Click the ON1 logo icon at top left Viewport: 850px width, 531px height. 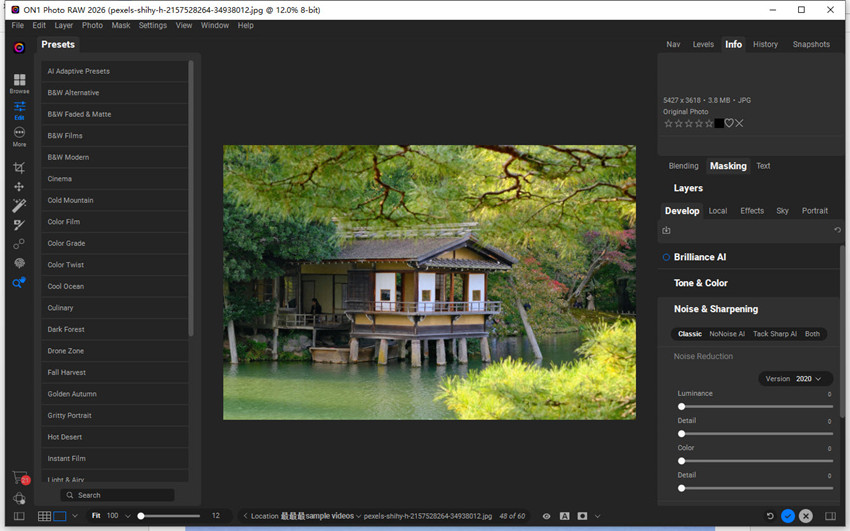point(19,48)
